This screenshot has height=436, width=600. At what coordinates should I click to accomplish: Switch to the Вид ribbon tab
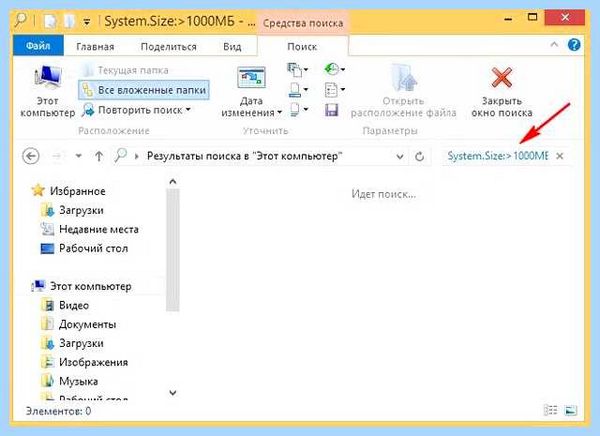(x=232, y=47)
